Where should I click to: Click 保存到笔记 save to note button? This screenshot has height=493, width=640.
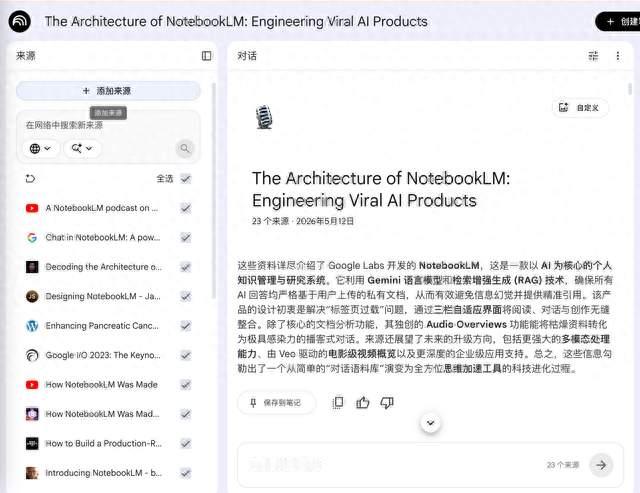point(276,403)
